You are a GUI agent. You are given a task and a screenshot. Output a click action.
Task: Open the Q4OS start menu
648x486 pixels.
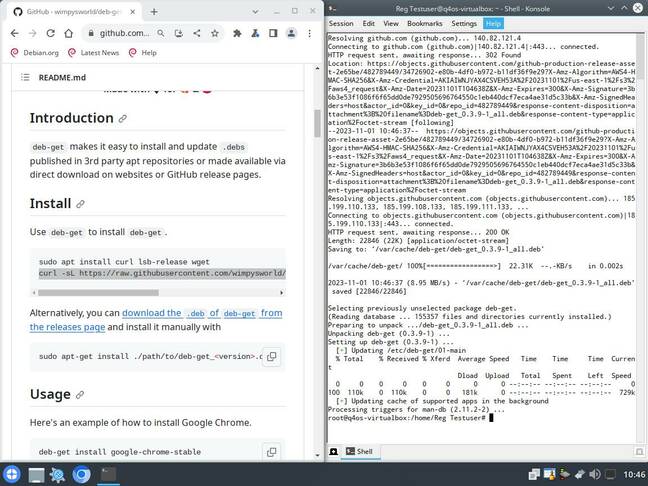click(x=12, y=474)
